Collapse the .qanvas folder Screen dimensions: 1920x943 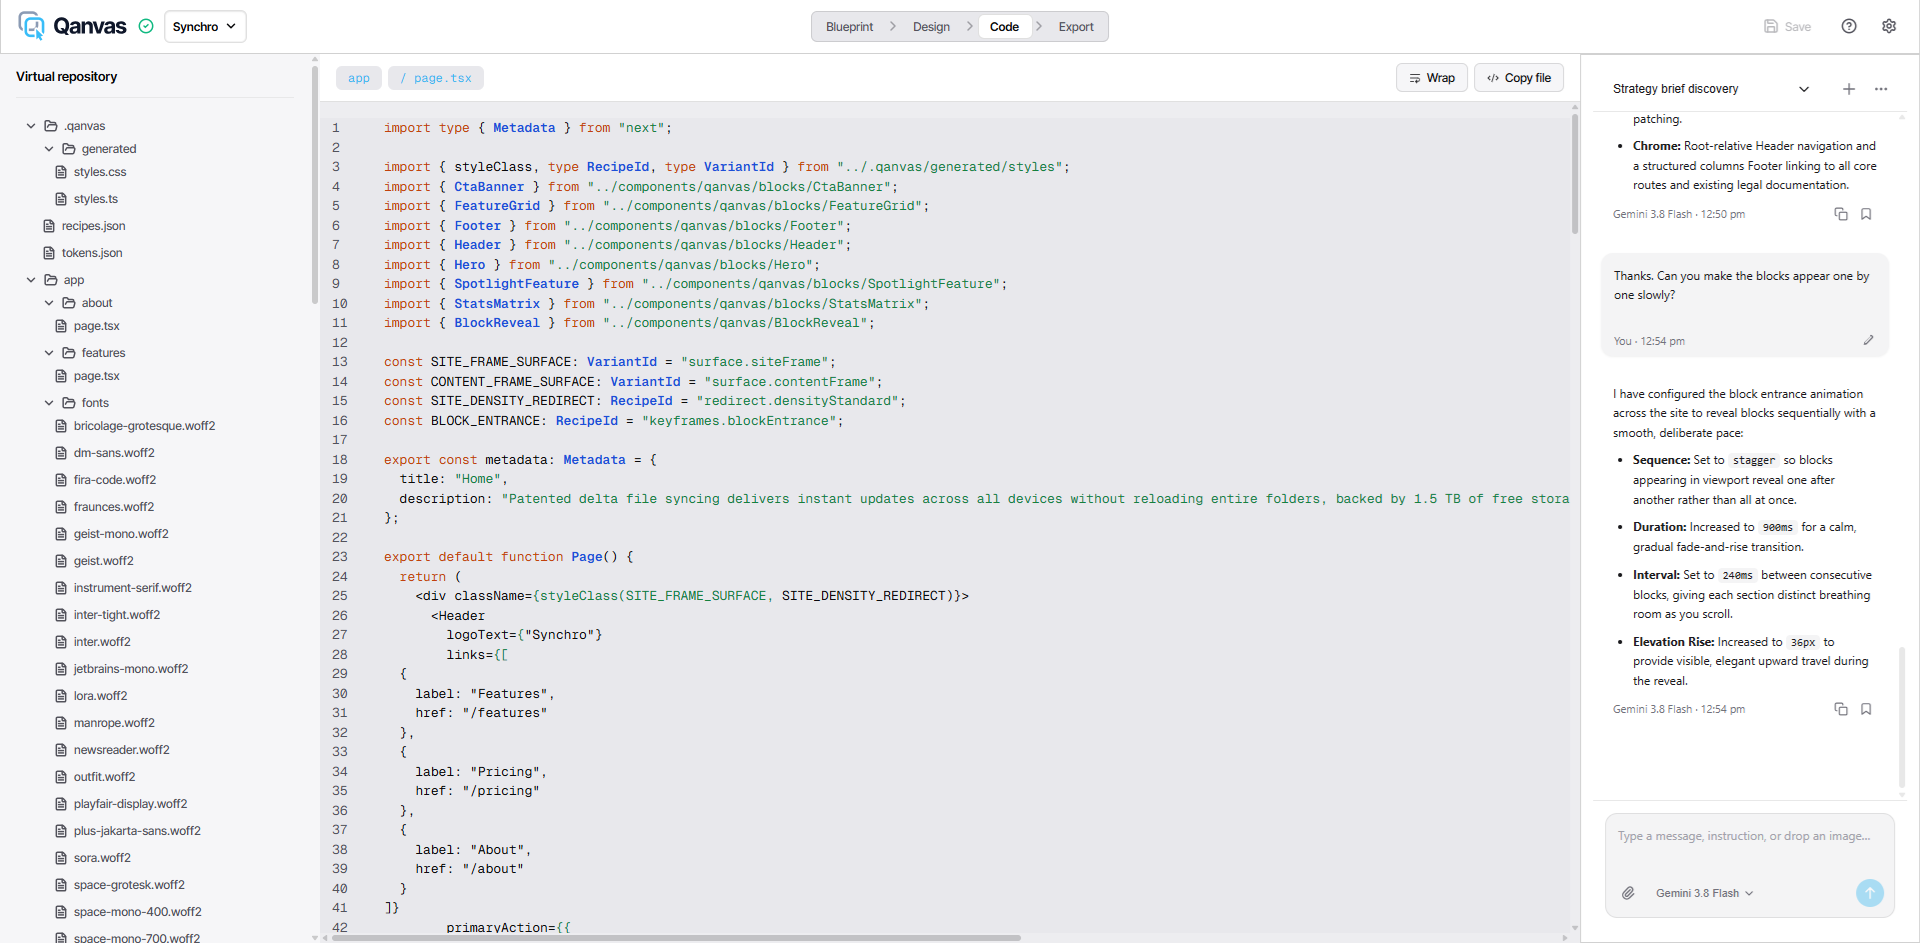pyautogui.click(x=31, y=126)
